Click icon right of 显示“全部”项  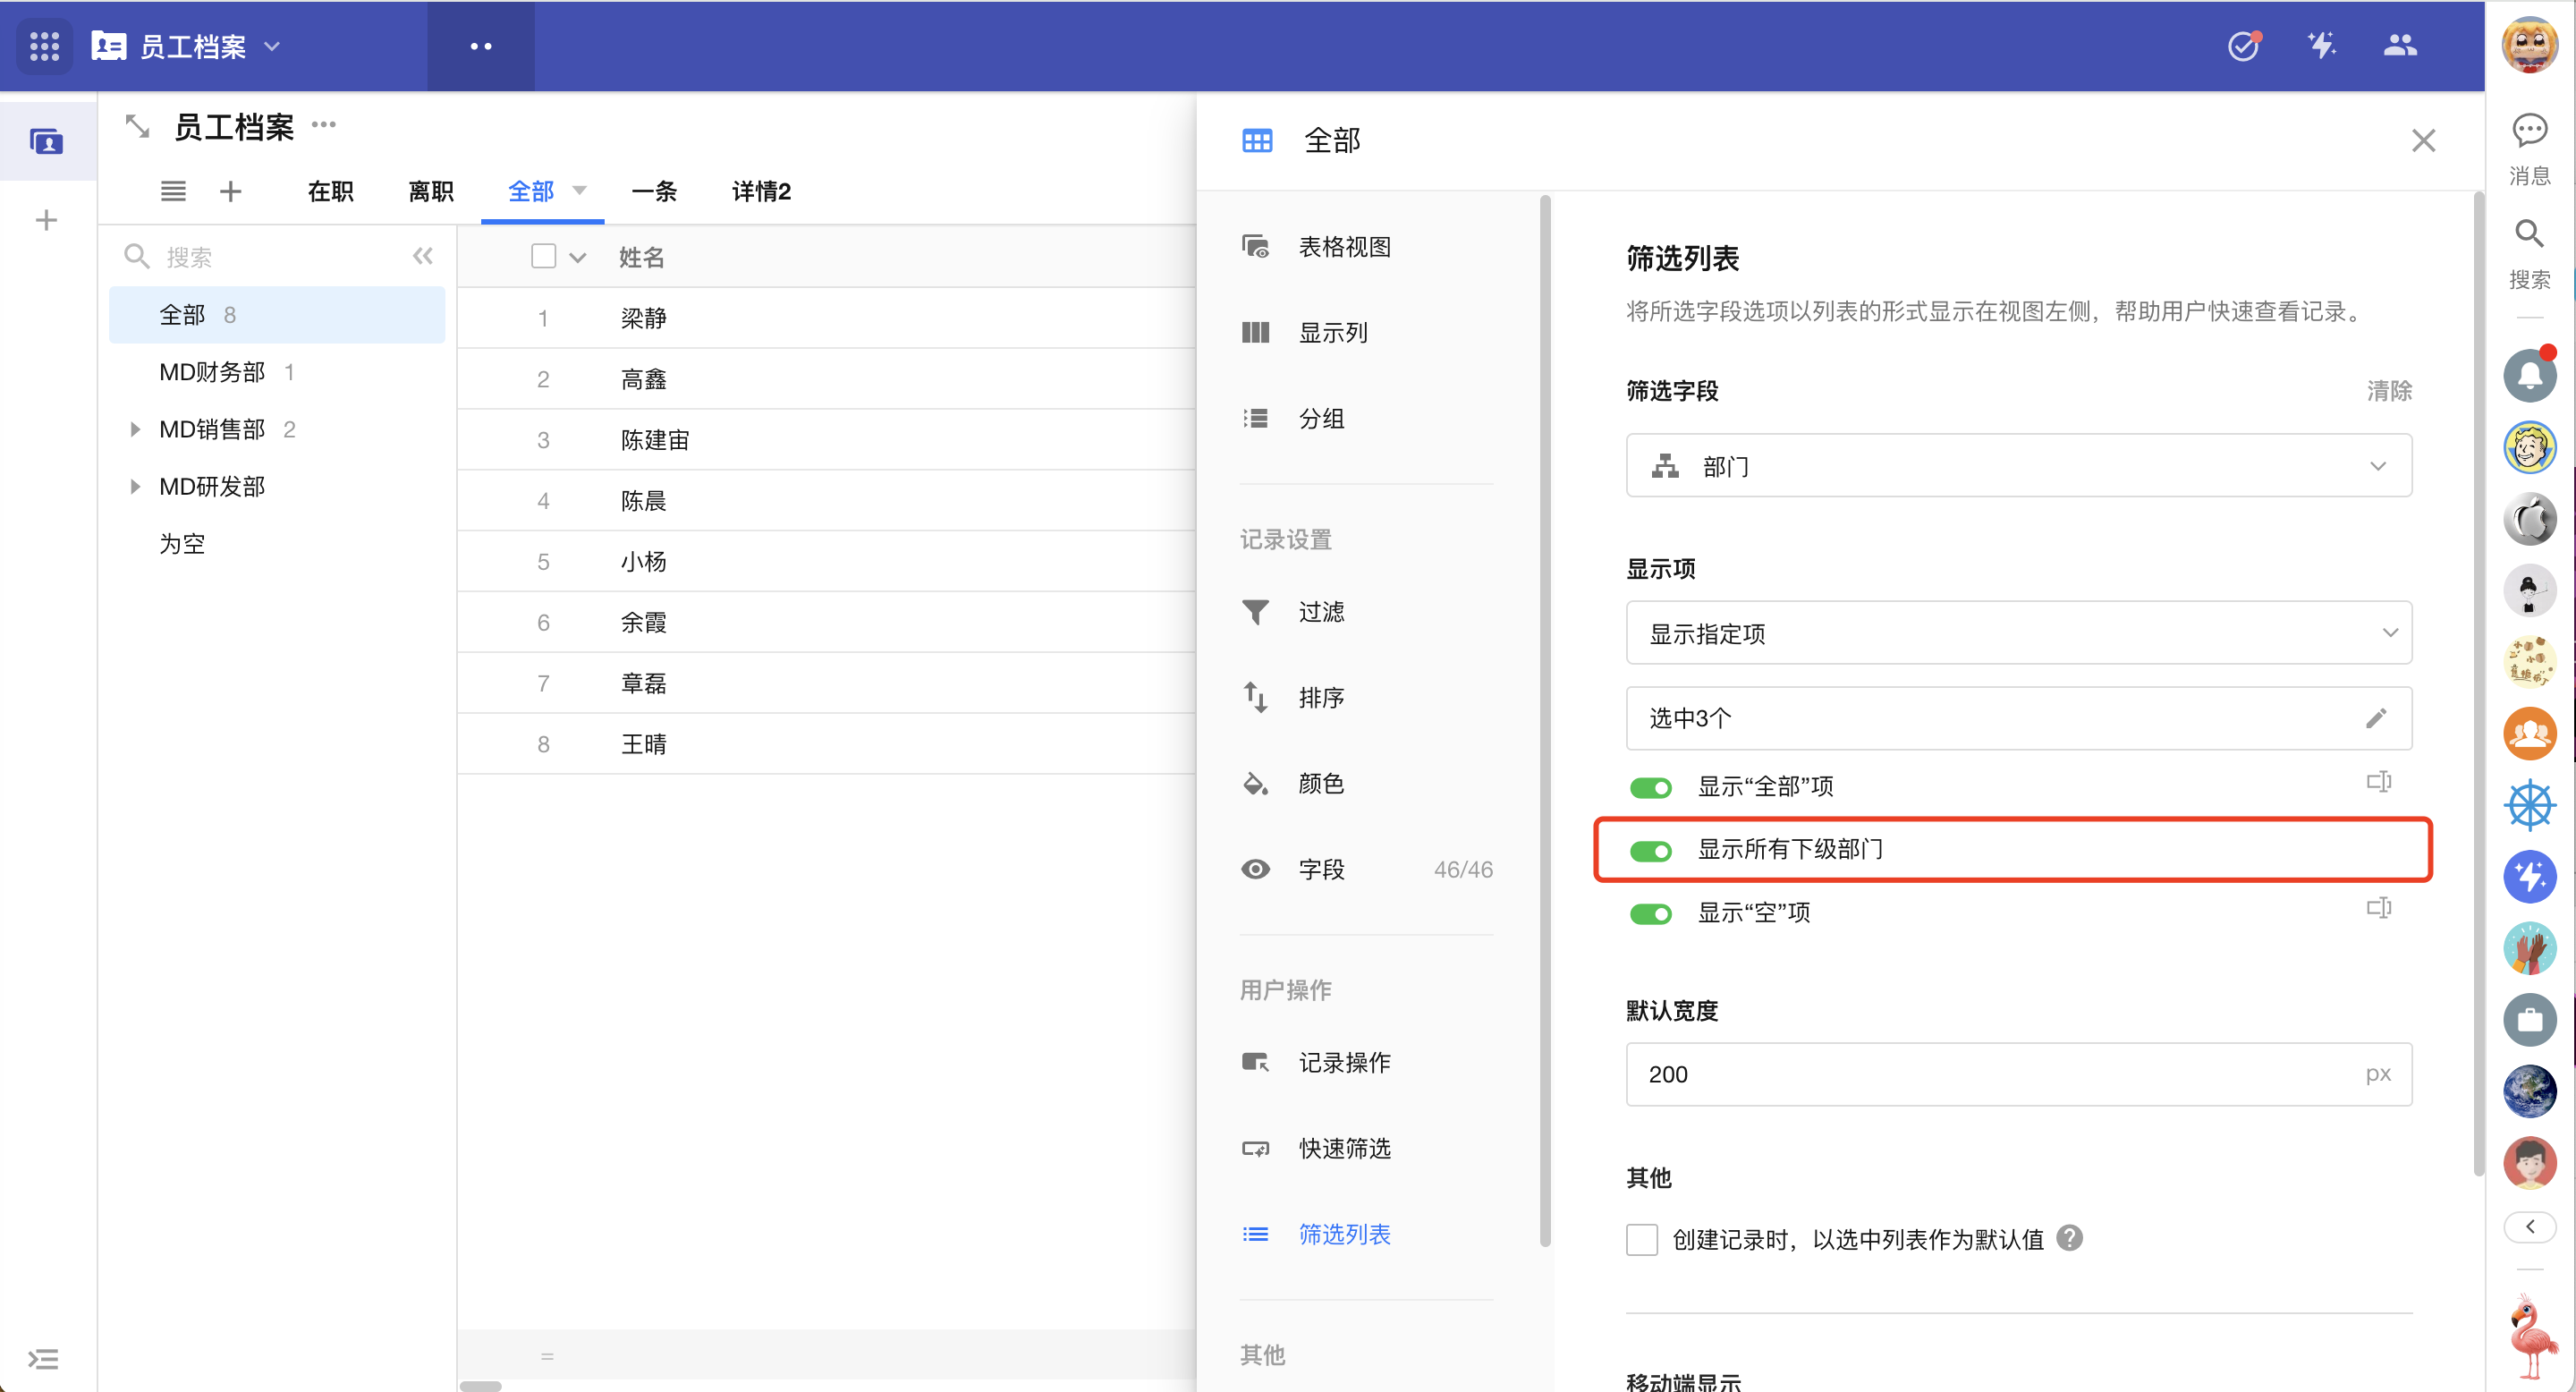click(2379, 782)
